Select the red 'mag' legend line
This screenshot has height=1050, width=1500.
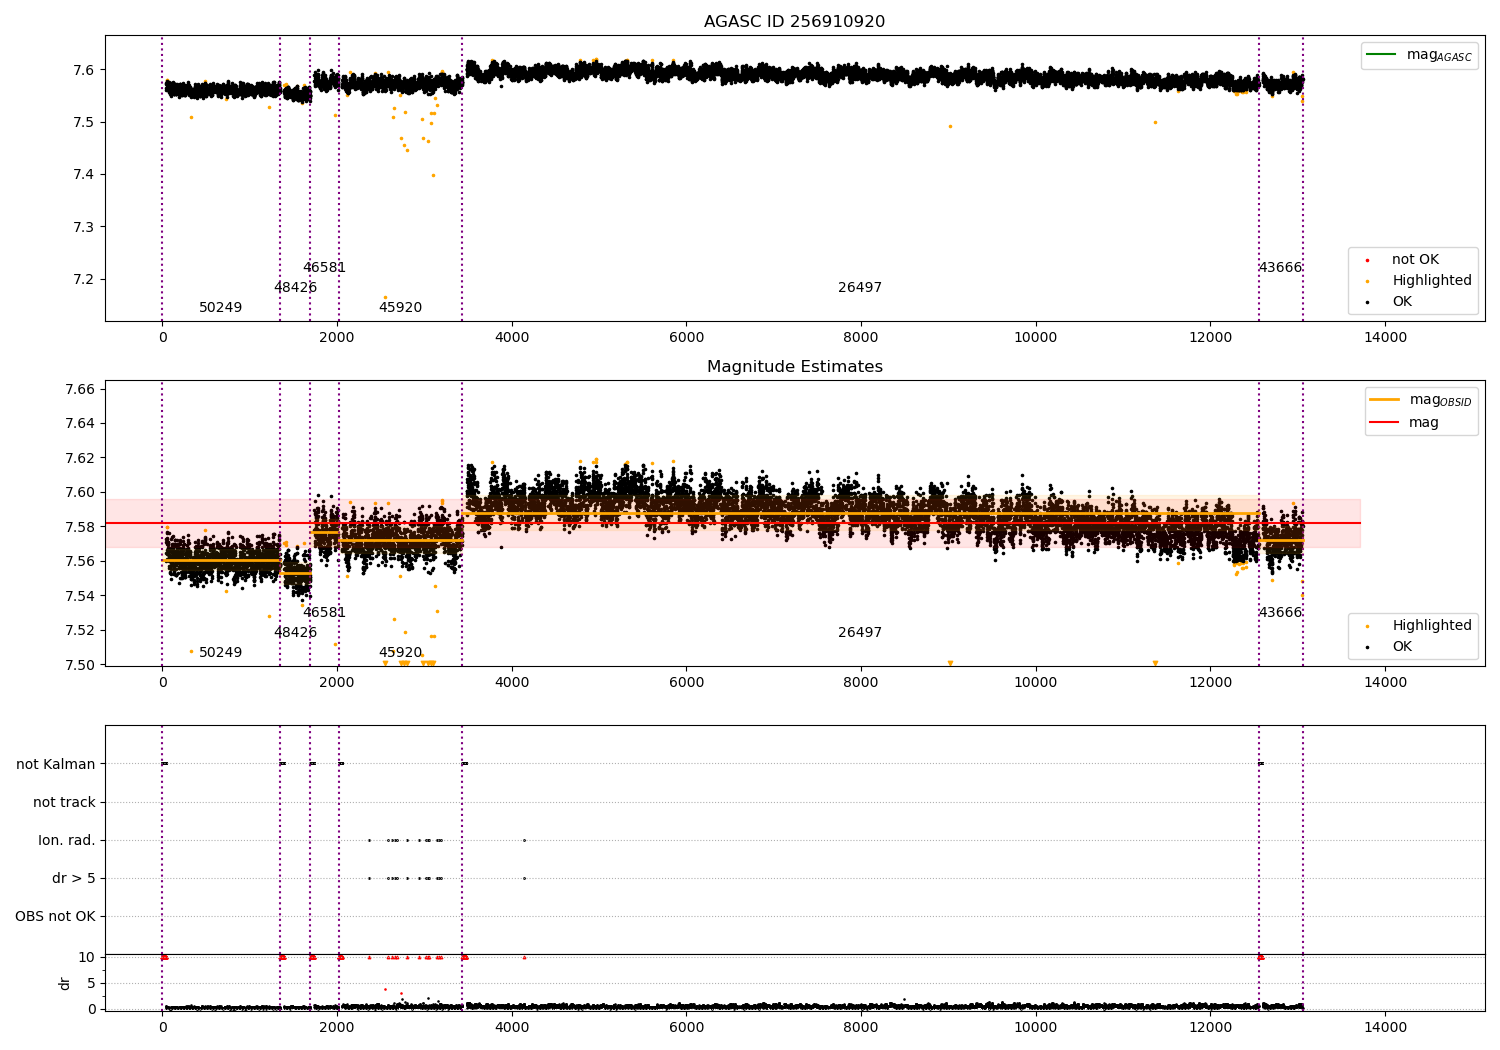1385,423
